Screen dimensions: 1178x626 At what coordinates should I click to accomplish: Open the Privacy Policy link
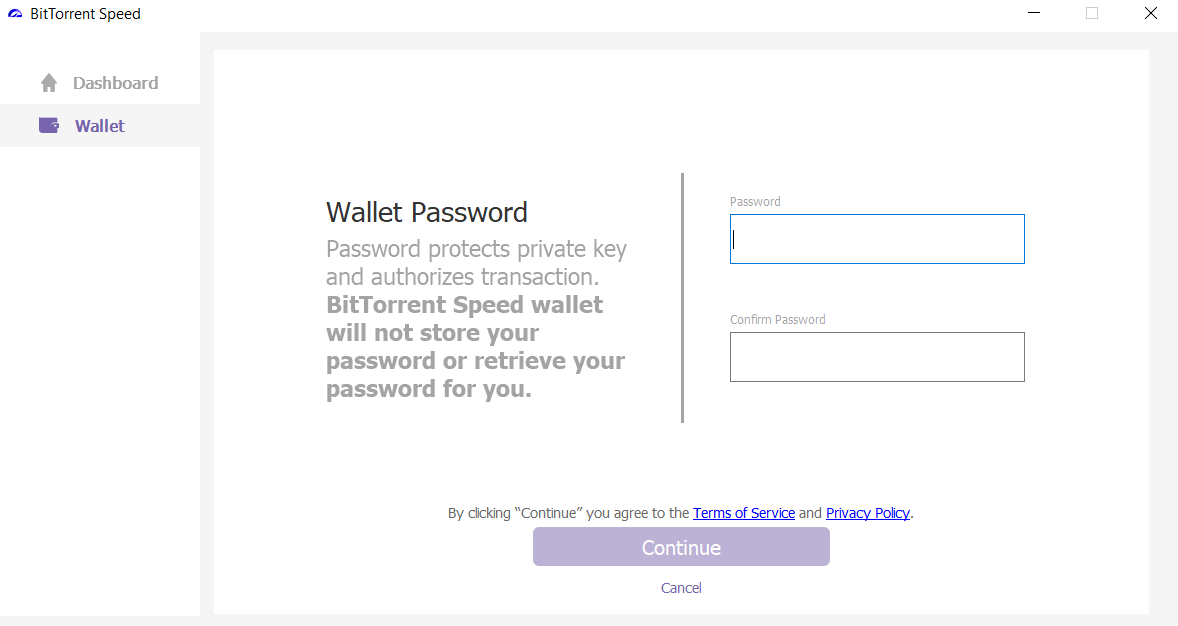(868, 513)
